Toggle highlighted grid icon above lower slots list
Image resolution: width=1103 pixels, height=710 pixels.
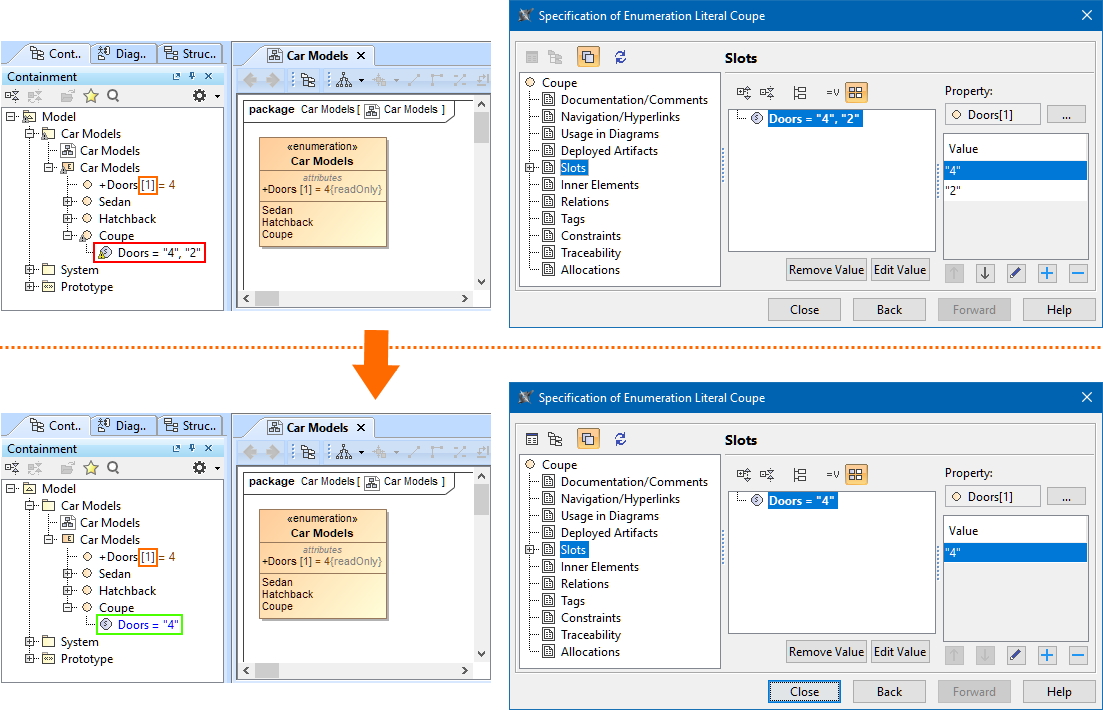coord(856,474)
